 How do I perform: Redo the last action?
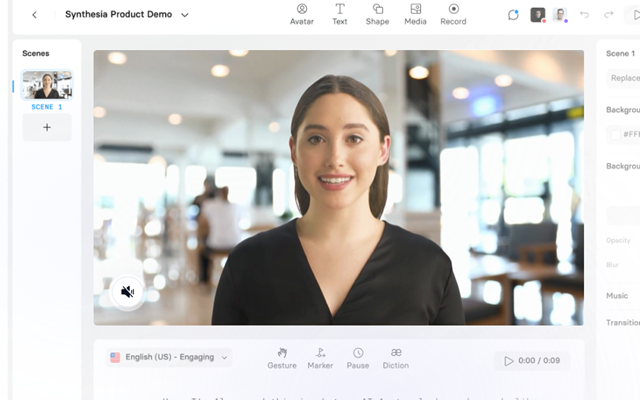[x=609, y=15]
